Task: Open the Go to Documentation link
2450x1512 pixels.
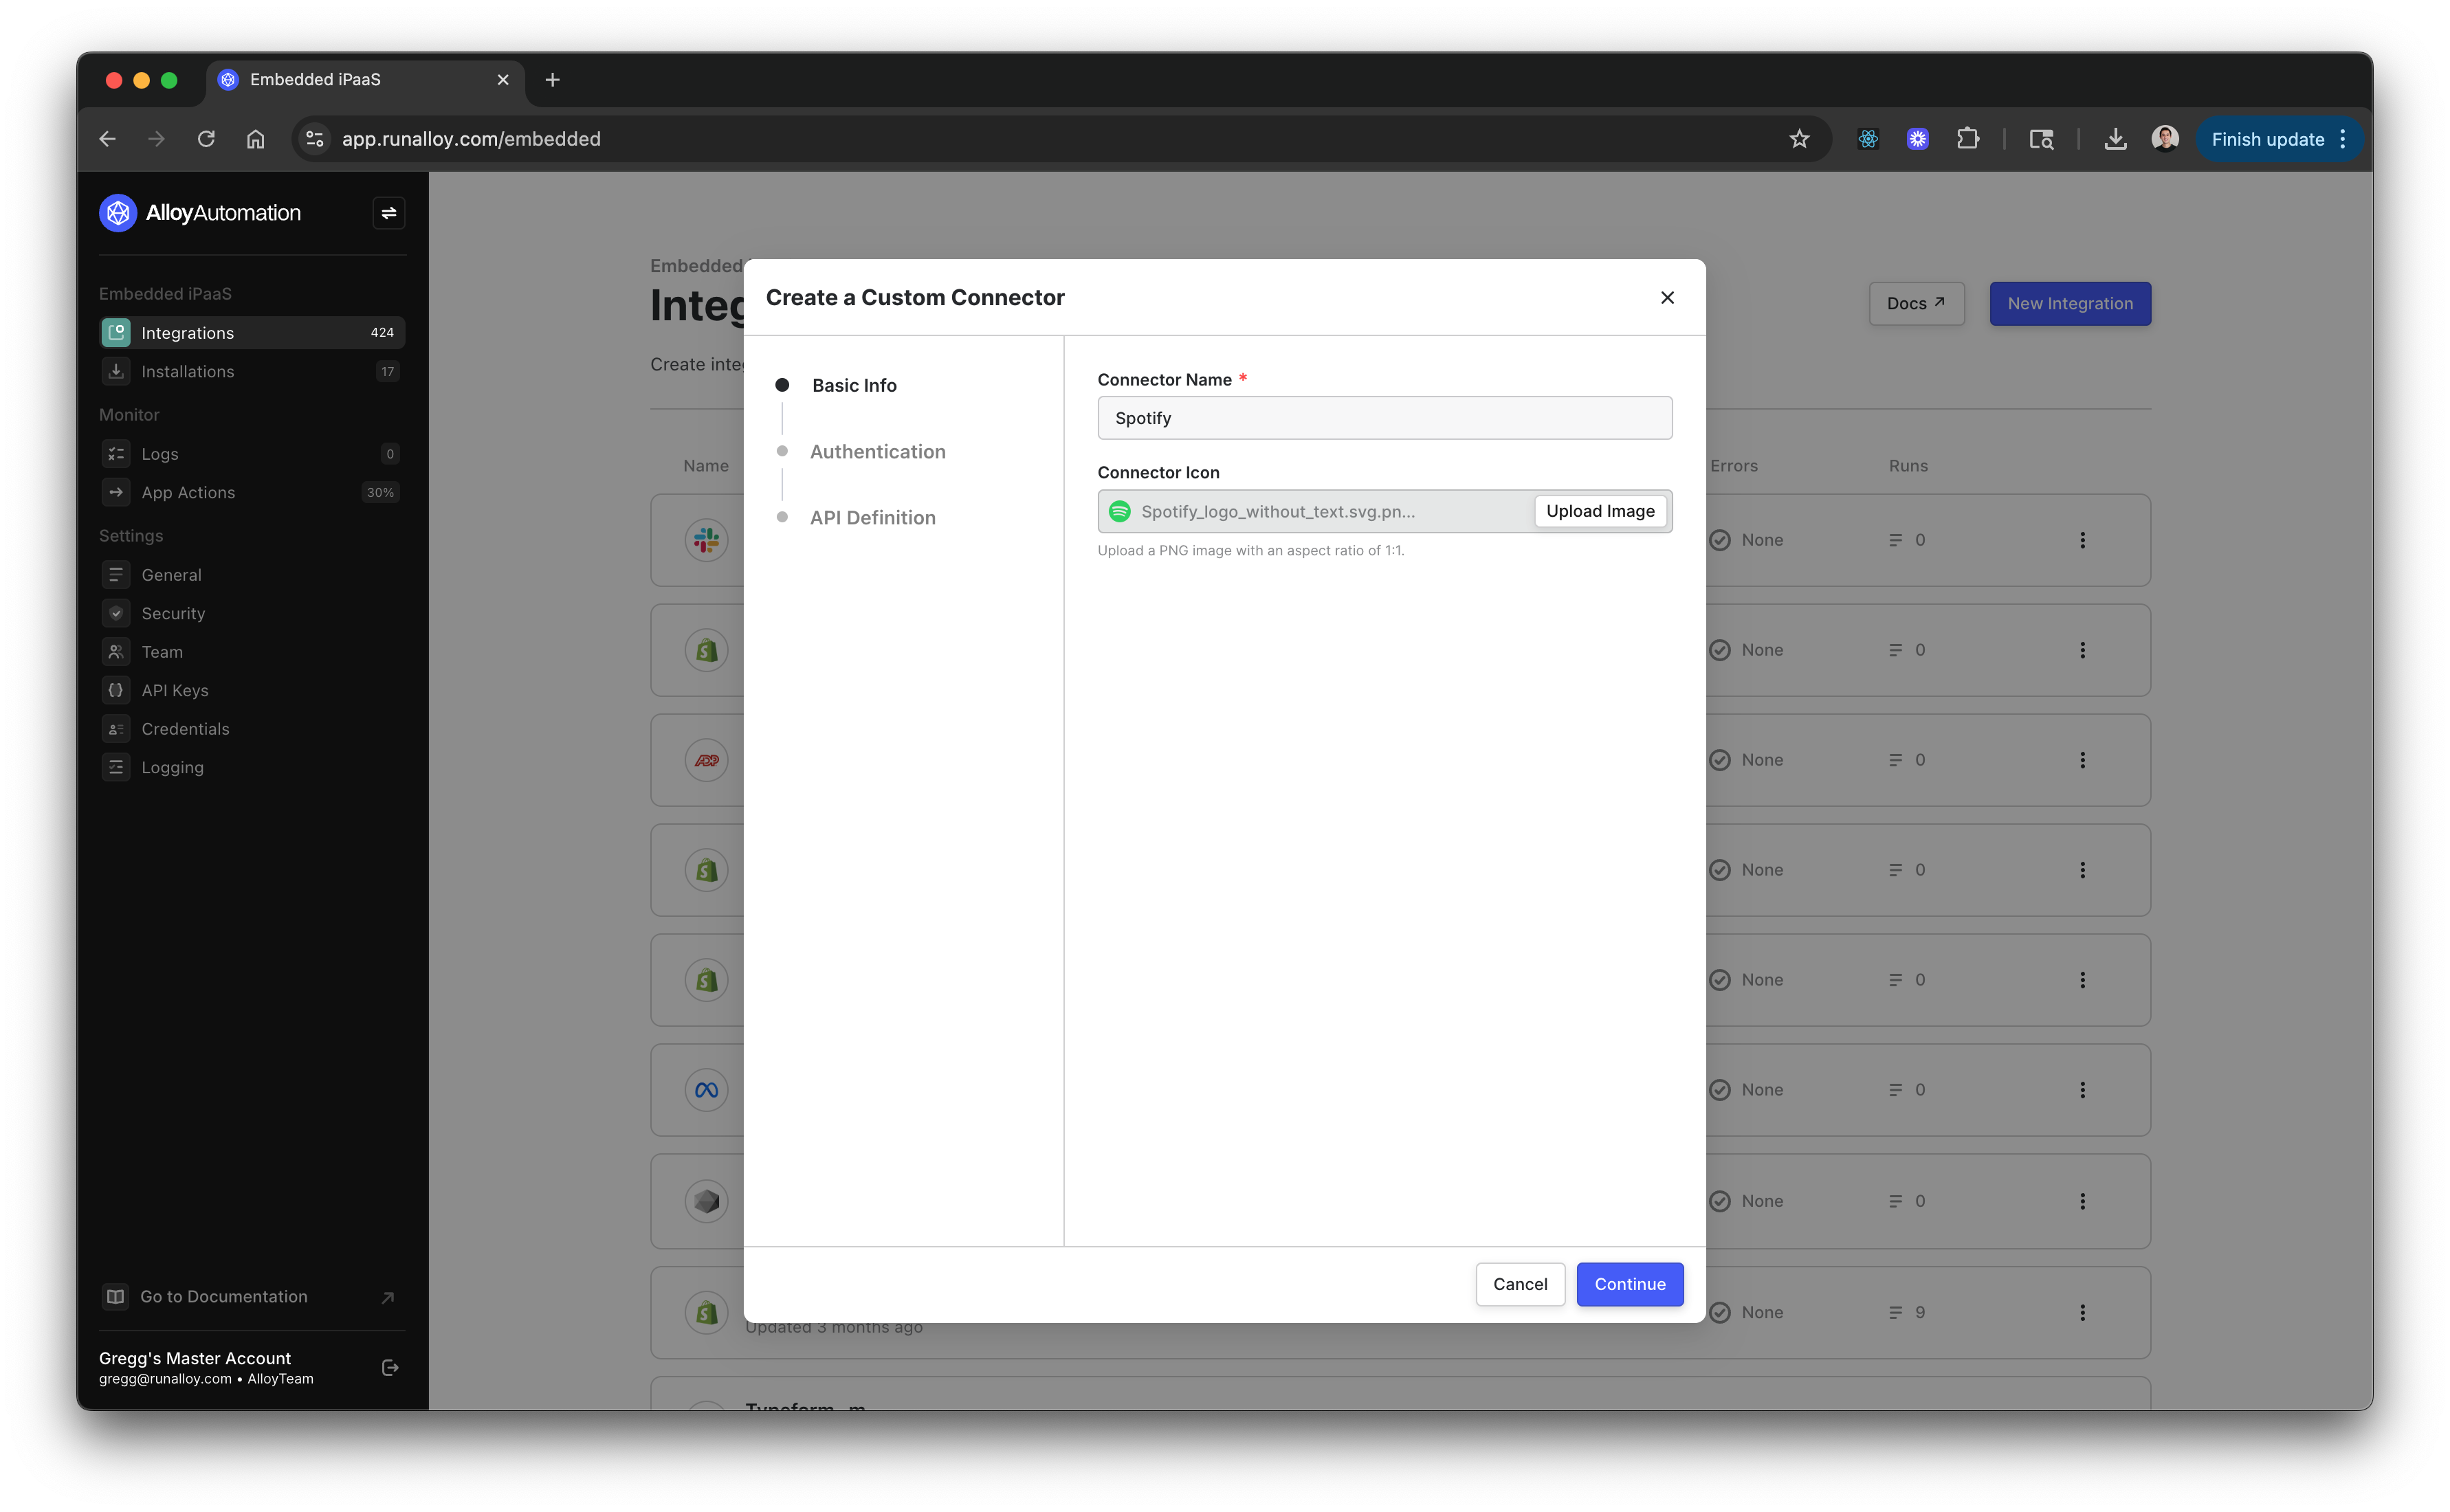Action: (x=224, y=1297)
